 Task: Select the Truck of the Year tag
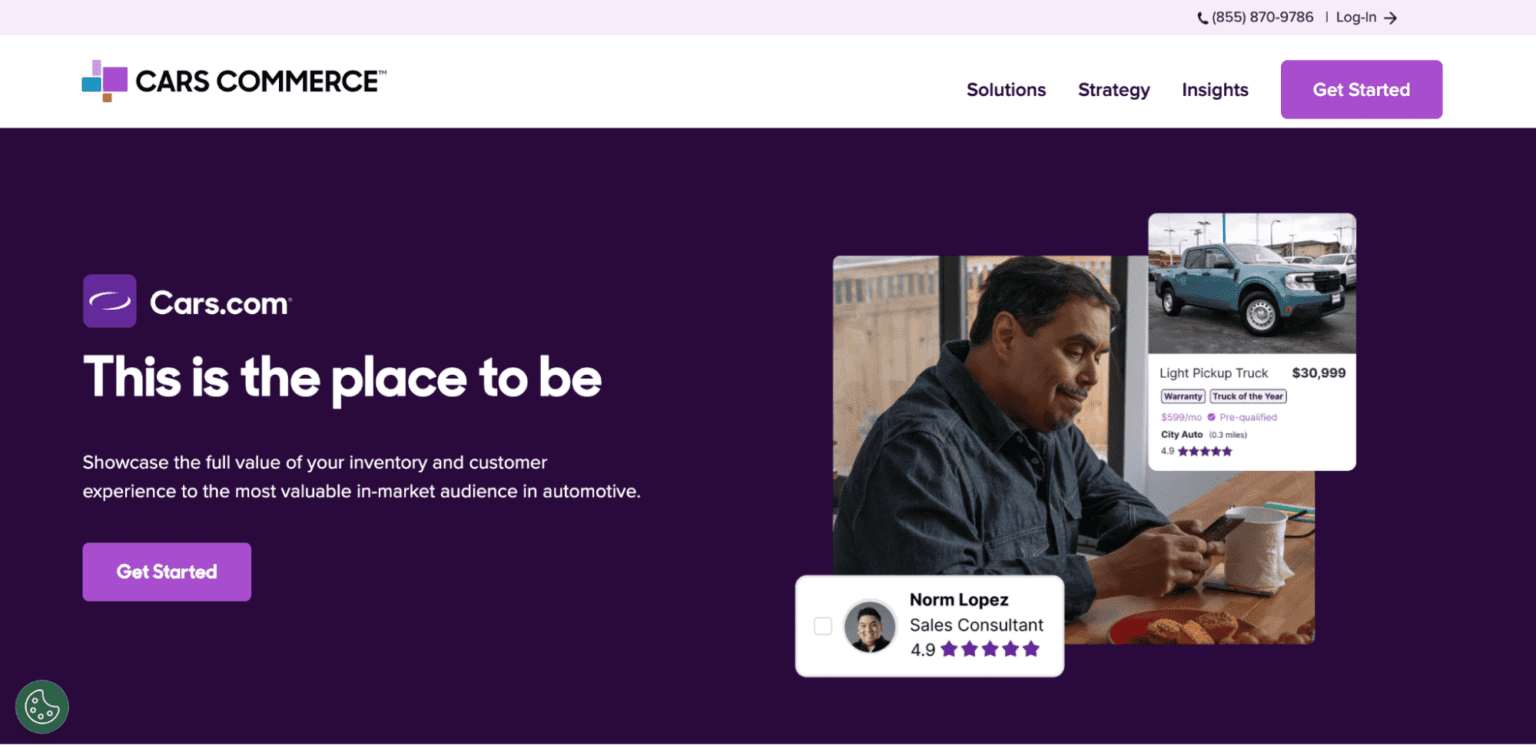1248,396
